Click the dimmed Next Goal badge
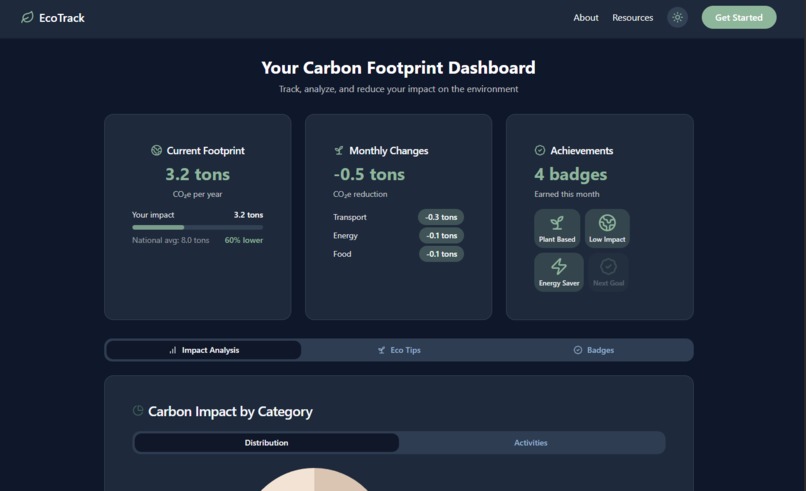Image resolution: width=806 pixels, height=491 pixels. click(608, 272)
